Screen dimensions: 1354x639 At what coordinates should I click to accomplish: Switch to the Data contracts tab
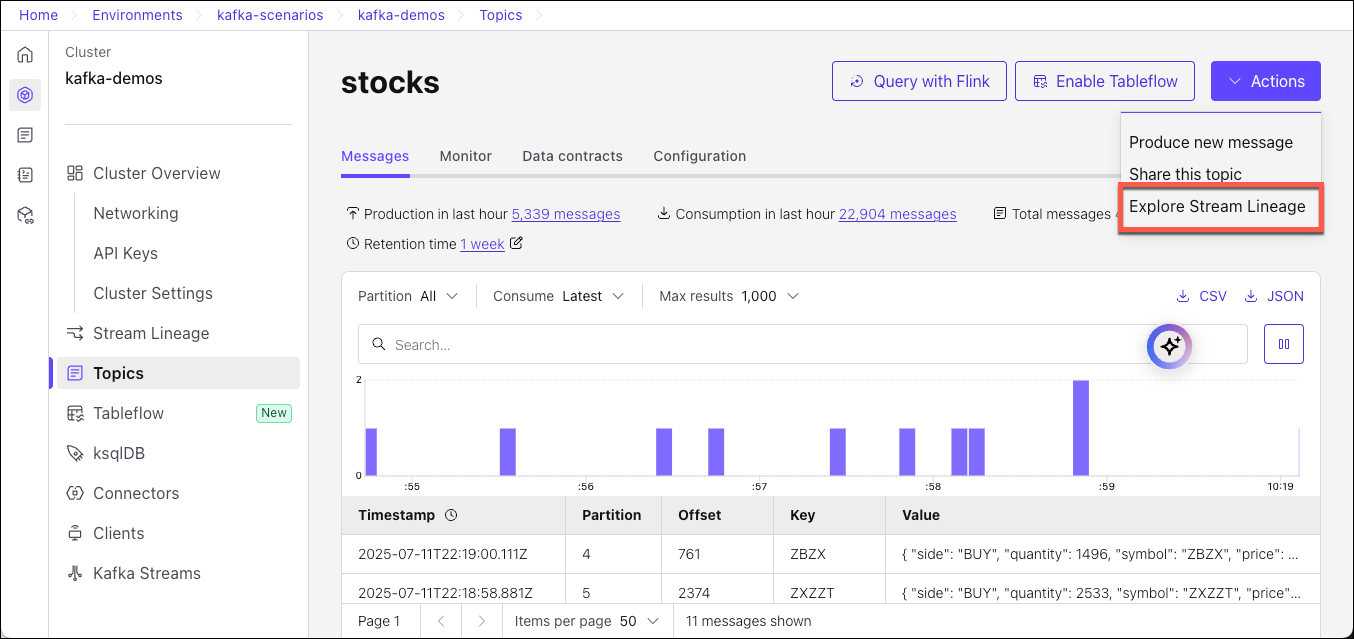(572, 156)
